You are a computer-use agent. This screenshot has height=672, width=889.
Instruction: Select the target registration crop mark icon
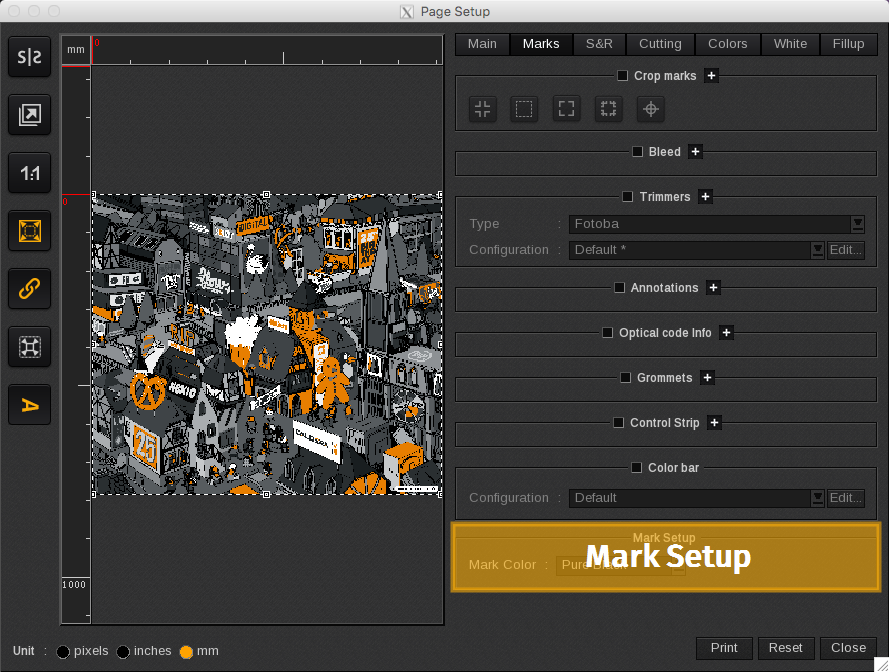click(650, 109)
